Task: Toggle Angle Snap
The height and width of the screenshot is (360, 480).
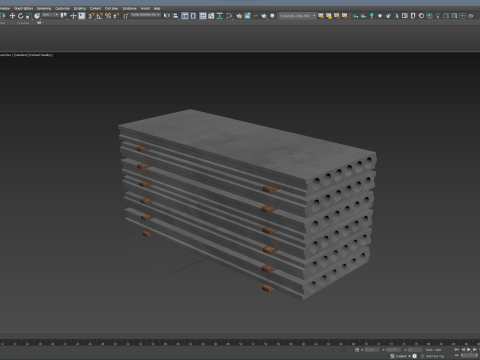Action: tap(99, 16)
